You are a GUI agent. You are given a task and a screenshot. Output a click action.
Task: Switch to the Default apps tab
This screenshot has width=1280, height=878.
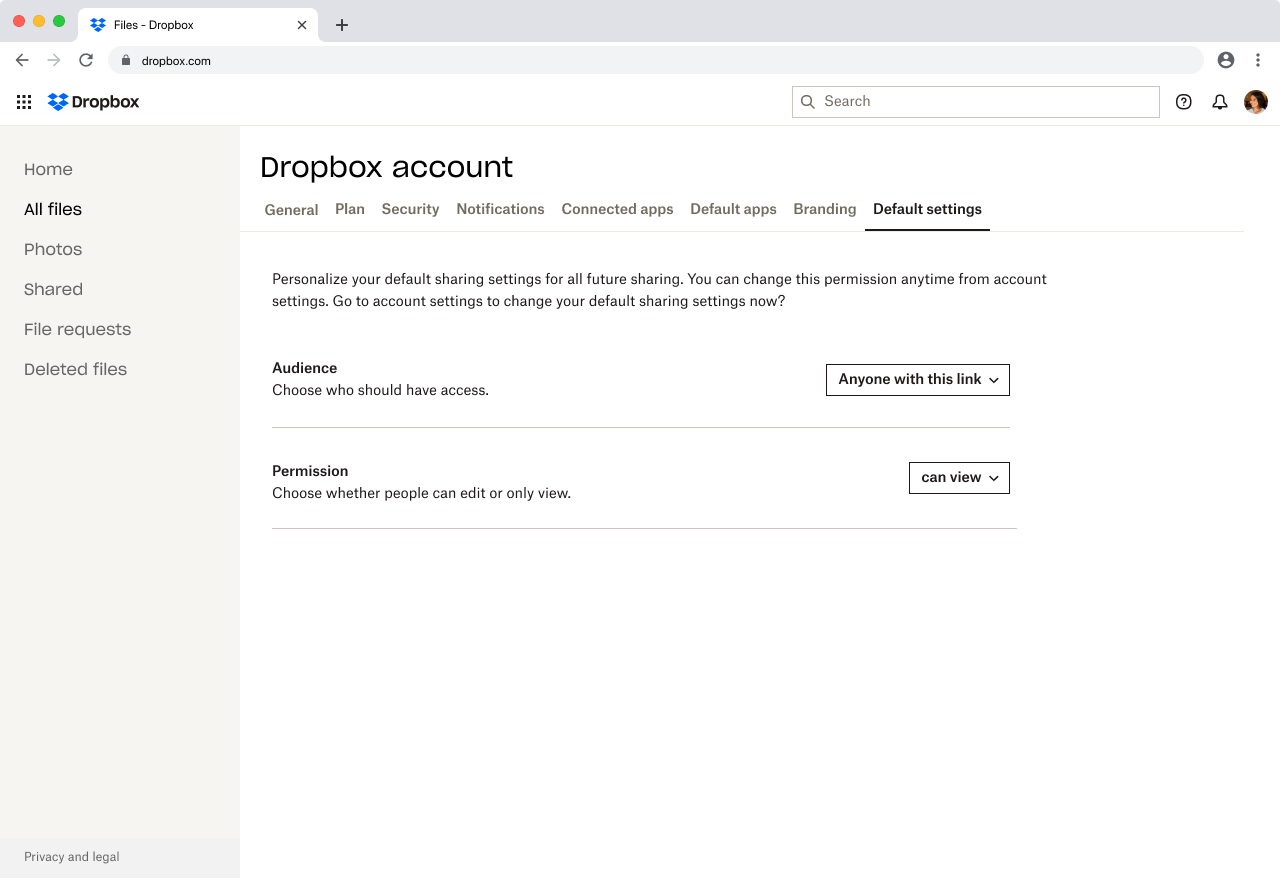(733, 209)
